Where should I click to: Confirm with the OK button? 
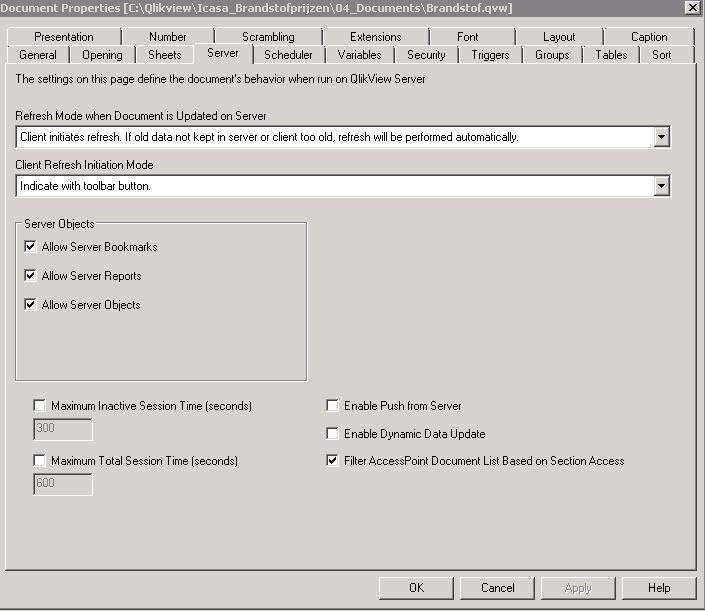[416, 588]
